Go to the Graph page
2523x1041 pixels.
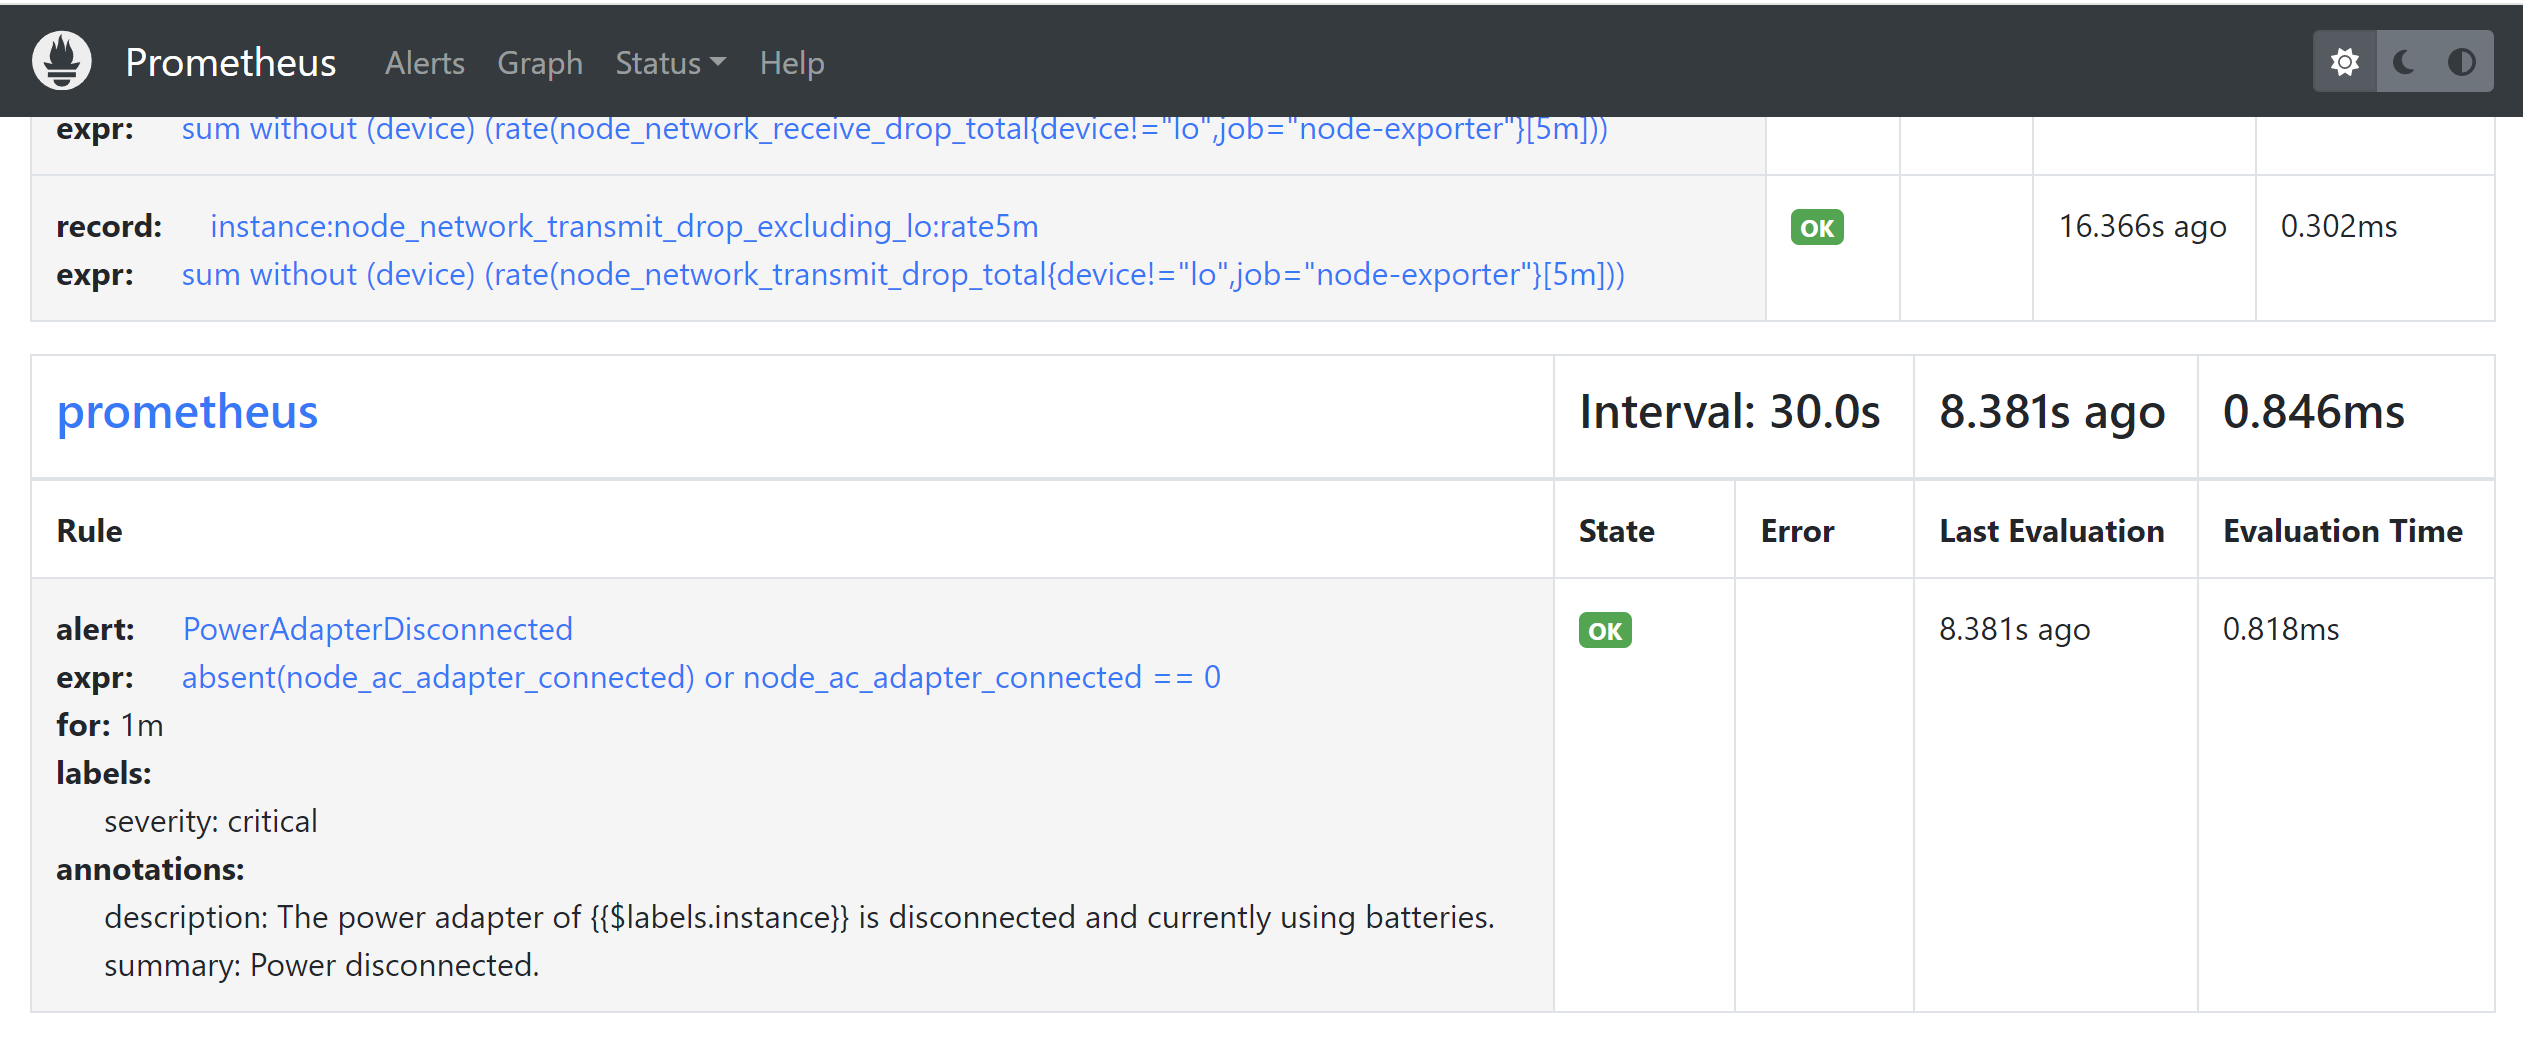pos(539,63)
